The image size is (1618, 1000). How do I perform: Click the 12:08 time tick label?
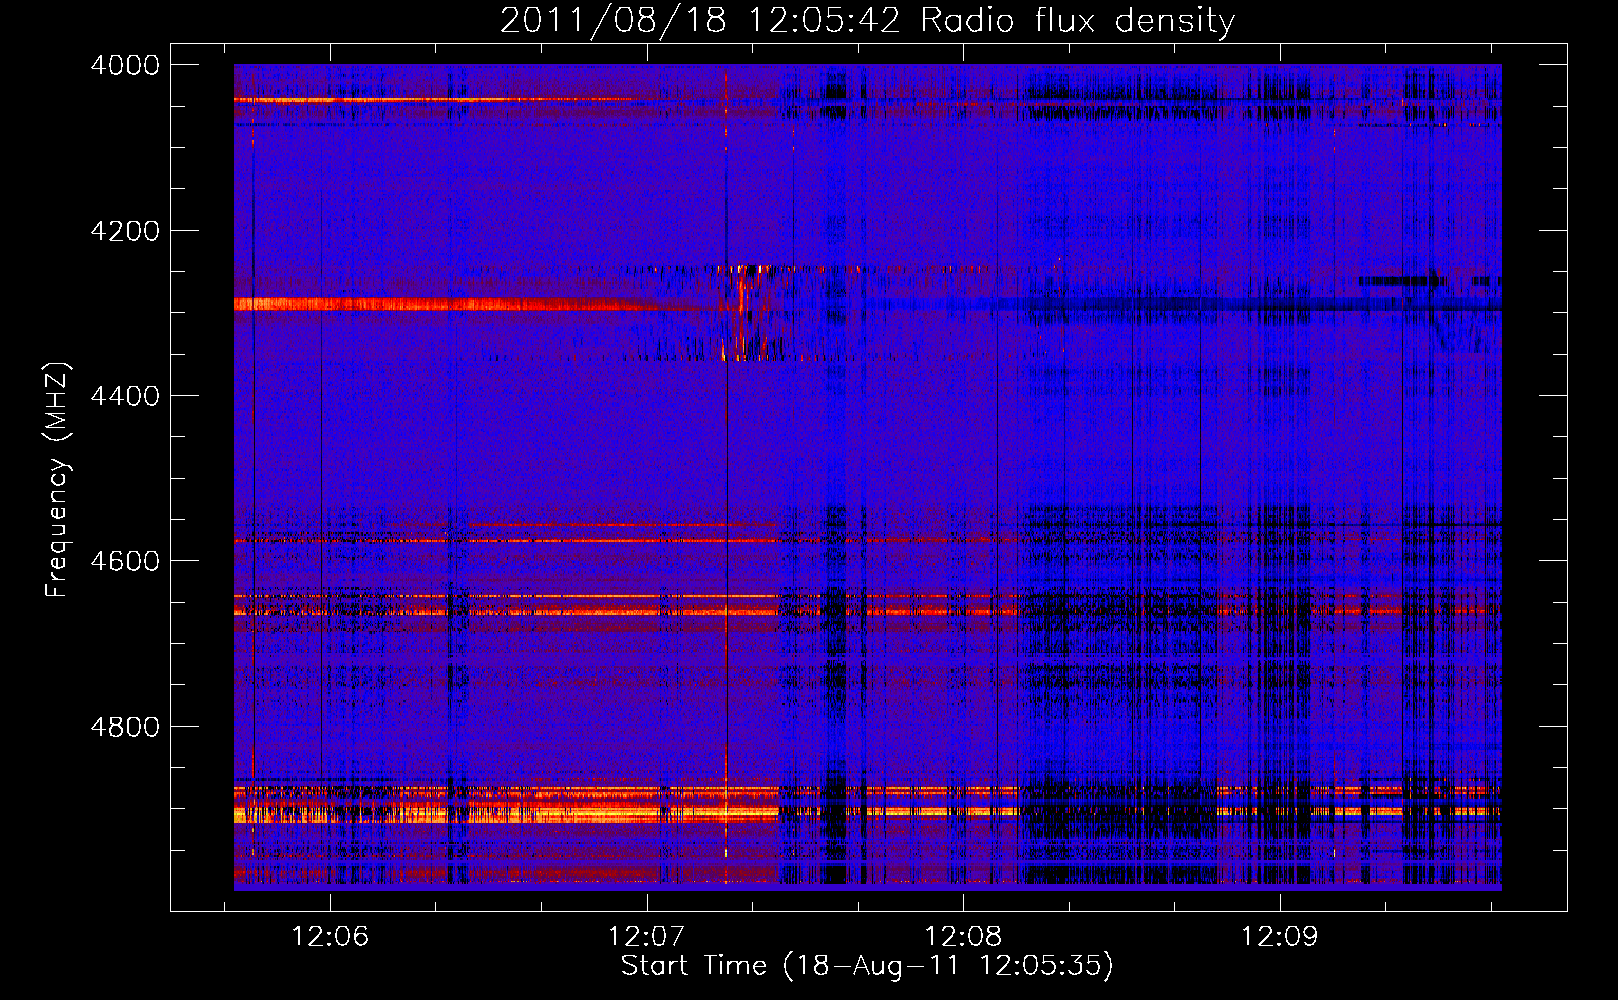pyautogui.click(x=963, y=936)
